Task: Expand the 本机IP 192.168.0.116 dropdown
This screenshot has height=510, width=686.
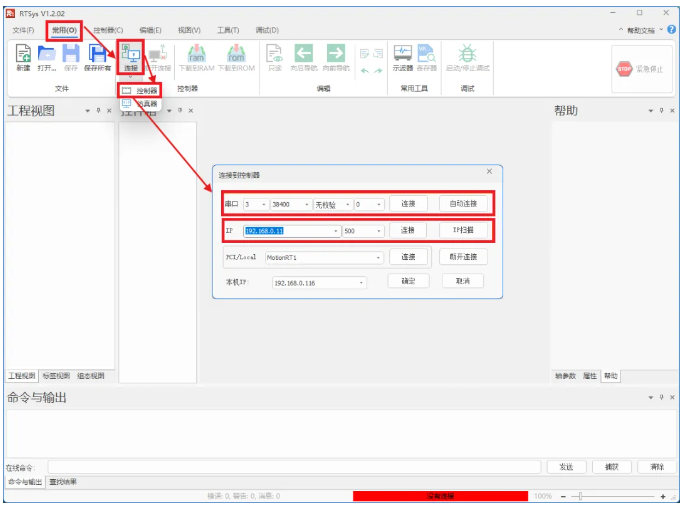Action: (361, 283)
